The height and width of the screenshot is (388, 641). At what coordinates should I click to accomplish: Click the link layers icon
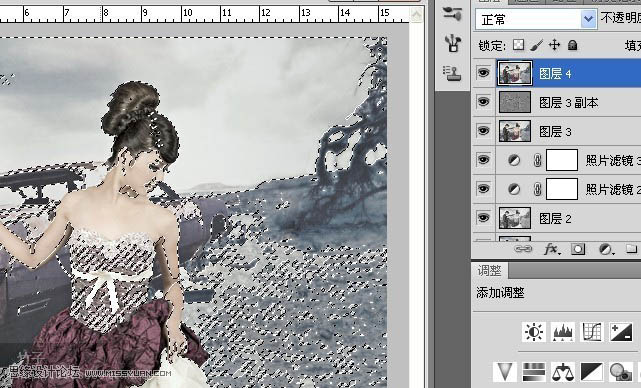523,249
